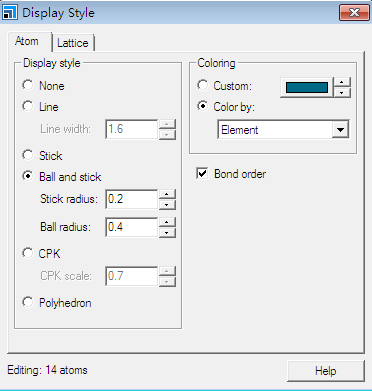Viewport: 372px width, 391px height.
Task: Enable Custom coloring option
Action: [x=202, y=85]
